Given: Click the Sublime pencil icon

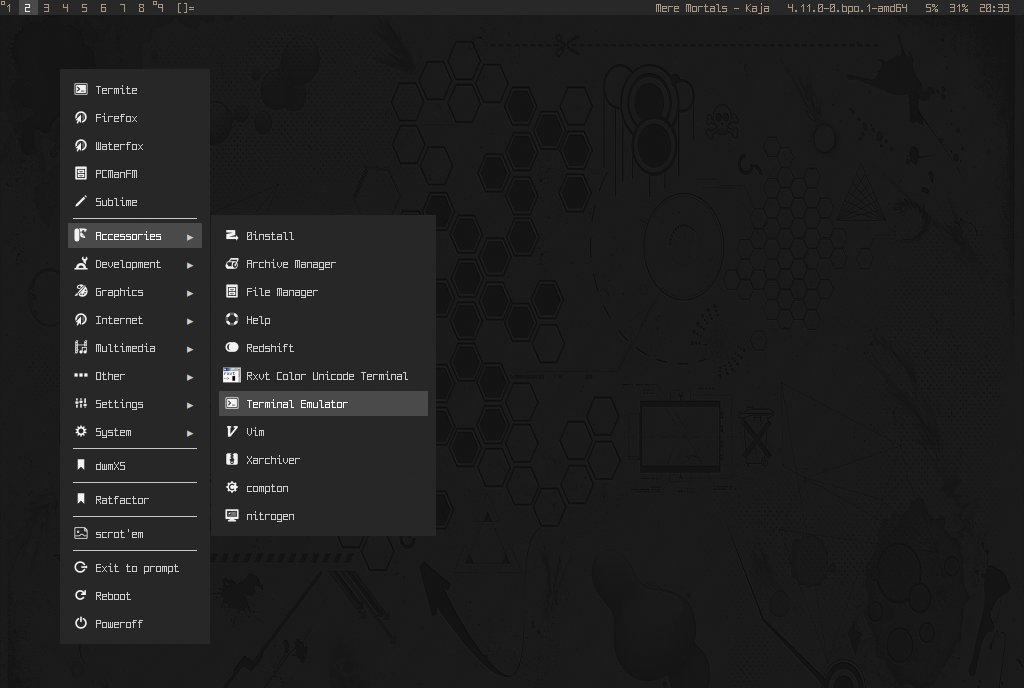Looking at the screenshot, I should (x=81, y=202).
